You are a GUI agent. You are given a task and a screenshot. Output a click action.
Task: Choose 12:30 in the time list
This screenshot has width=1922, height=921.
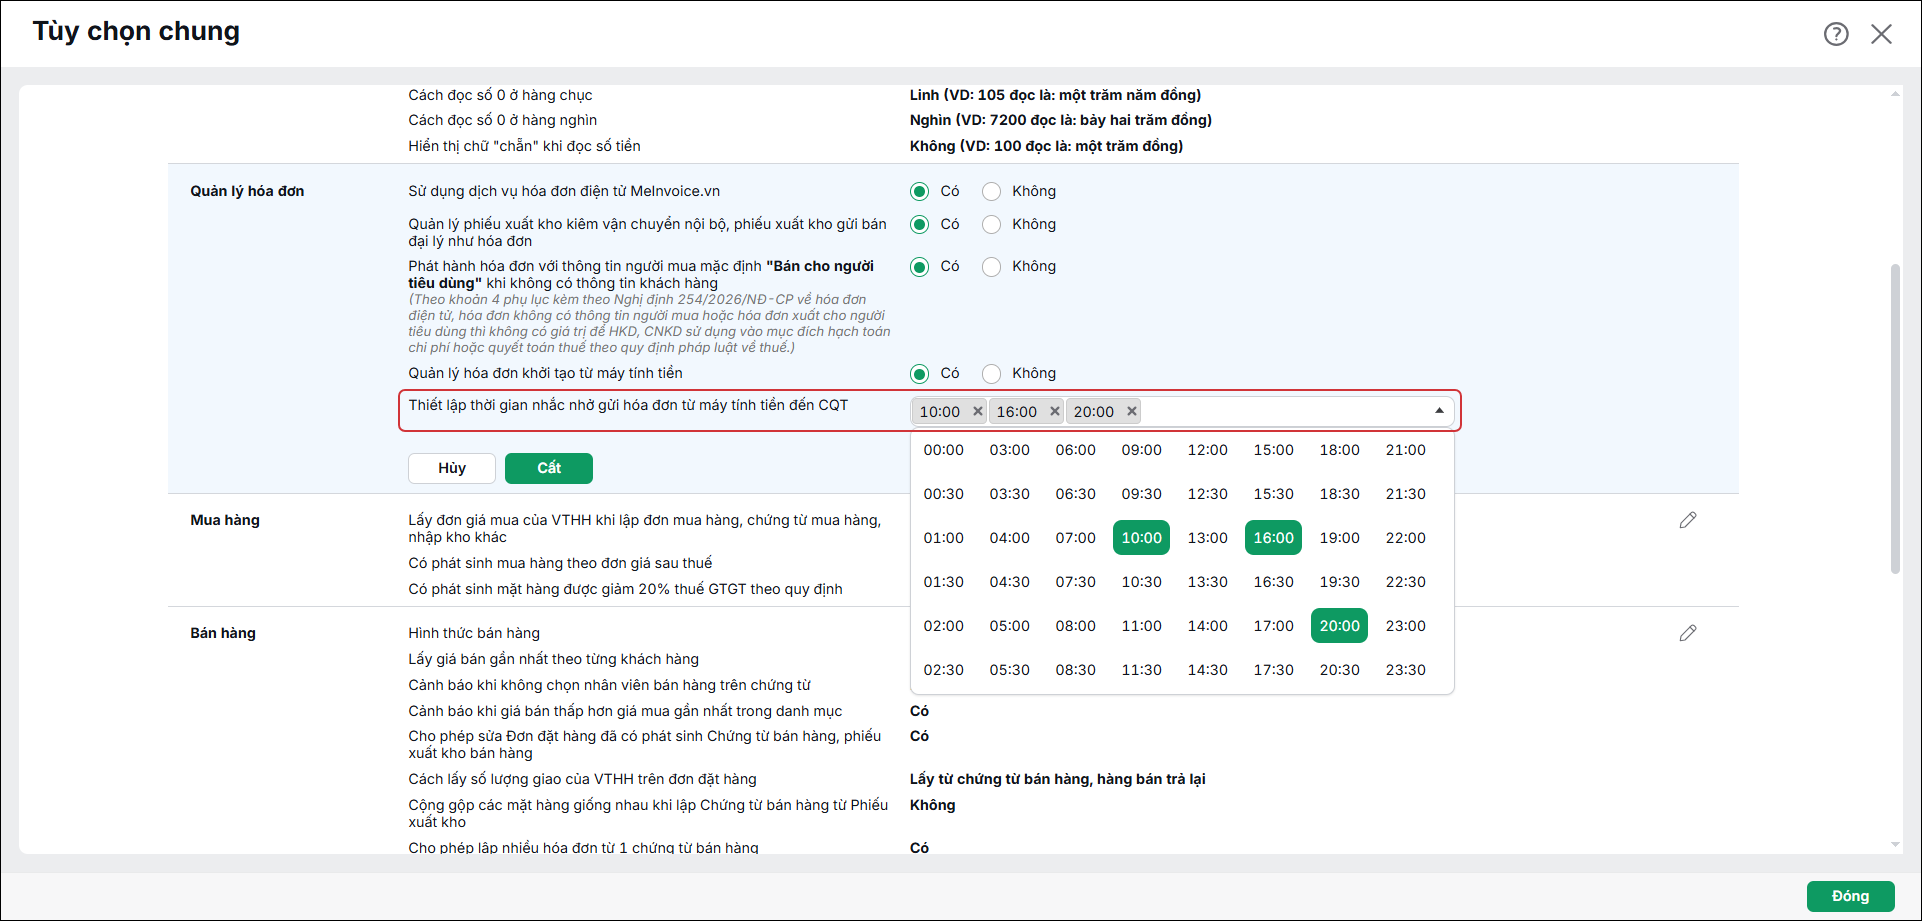pos(1208,494)
